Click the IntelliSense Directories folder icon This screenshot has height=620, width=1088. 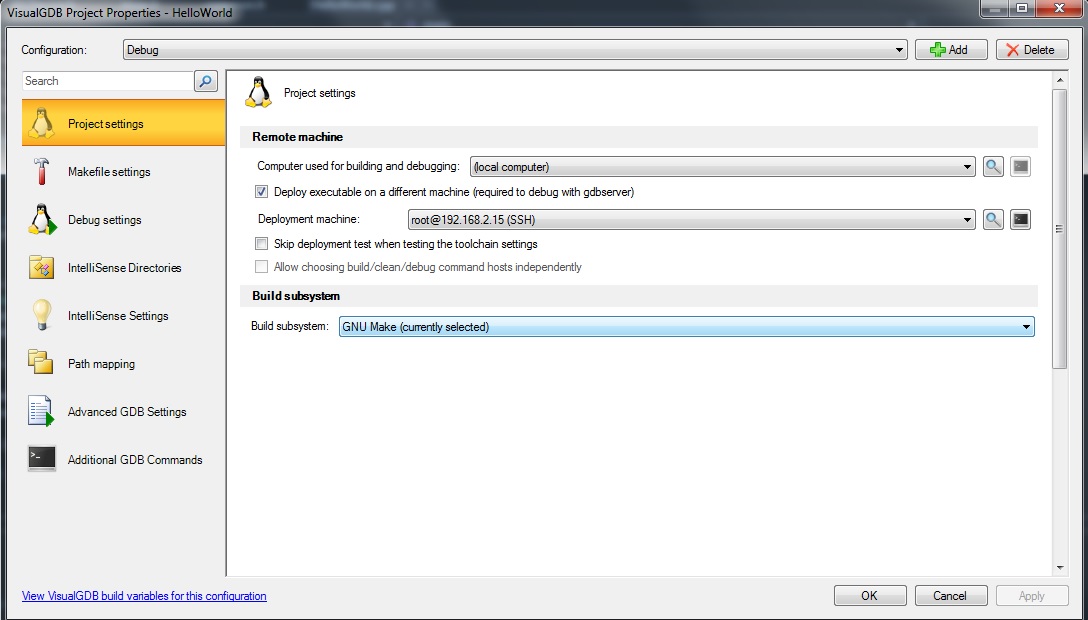tap(41, 267)
